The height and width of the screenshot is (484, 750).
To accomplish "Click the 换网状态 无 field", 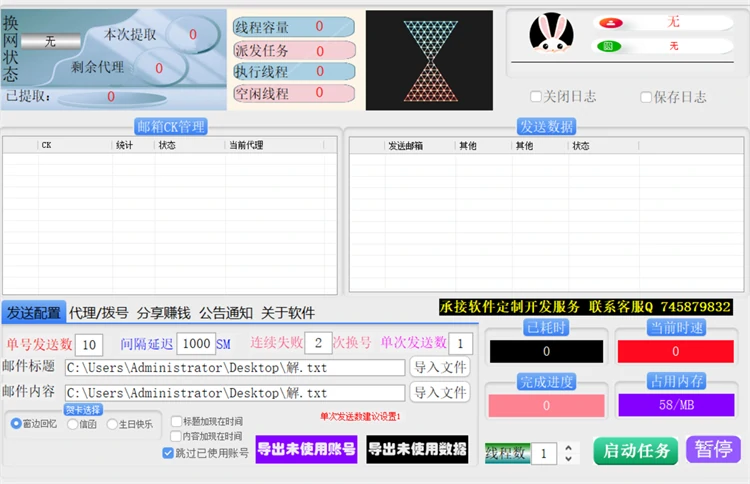I will 50,42.
